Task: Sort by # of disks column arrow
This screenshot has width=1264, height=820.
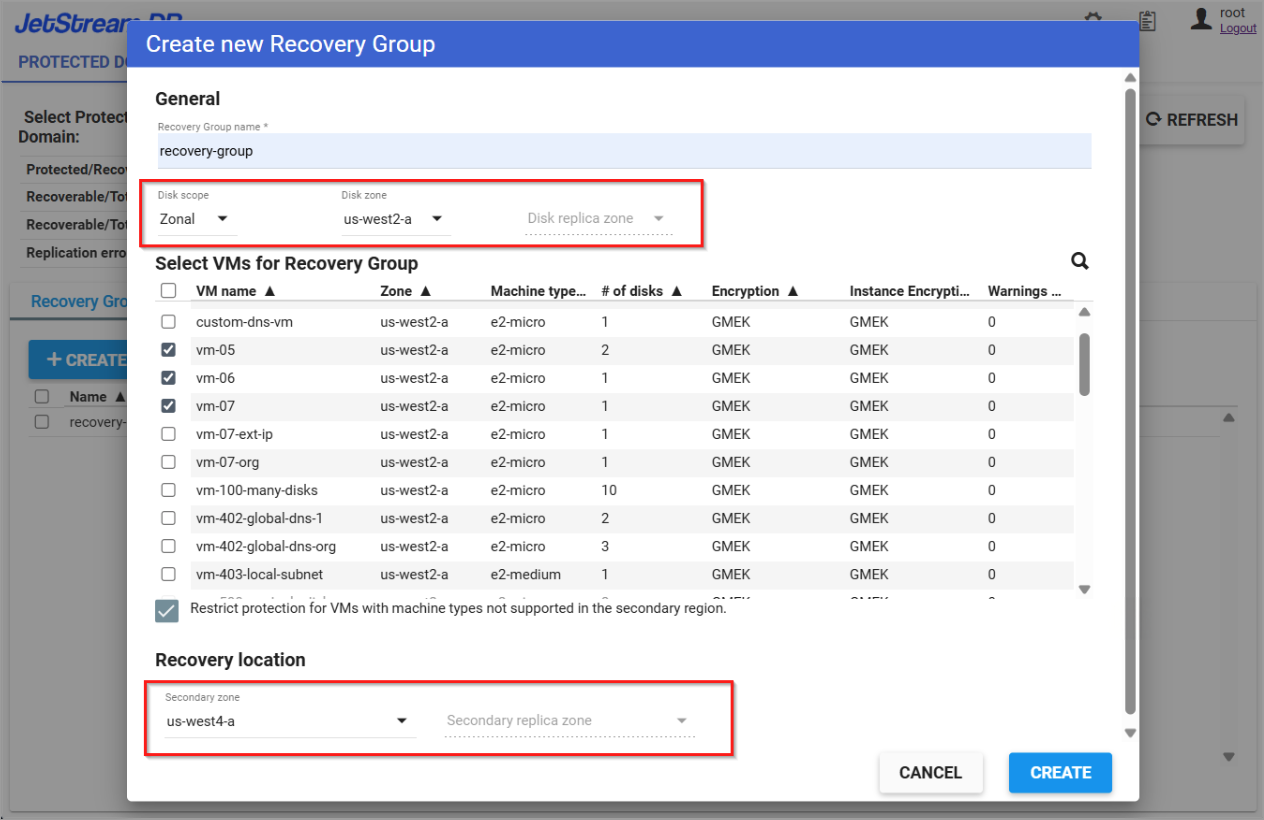Action: click(x=676, y=291)
